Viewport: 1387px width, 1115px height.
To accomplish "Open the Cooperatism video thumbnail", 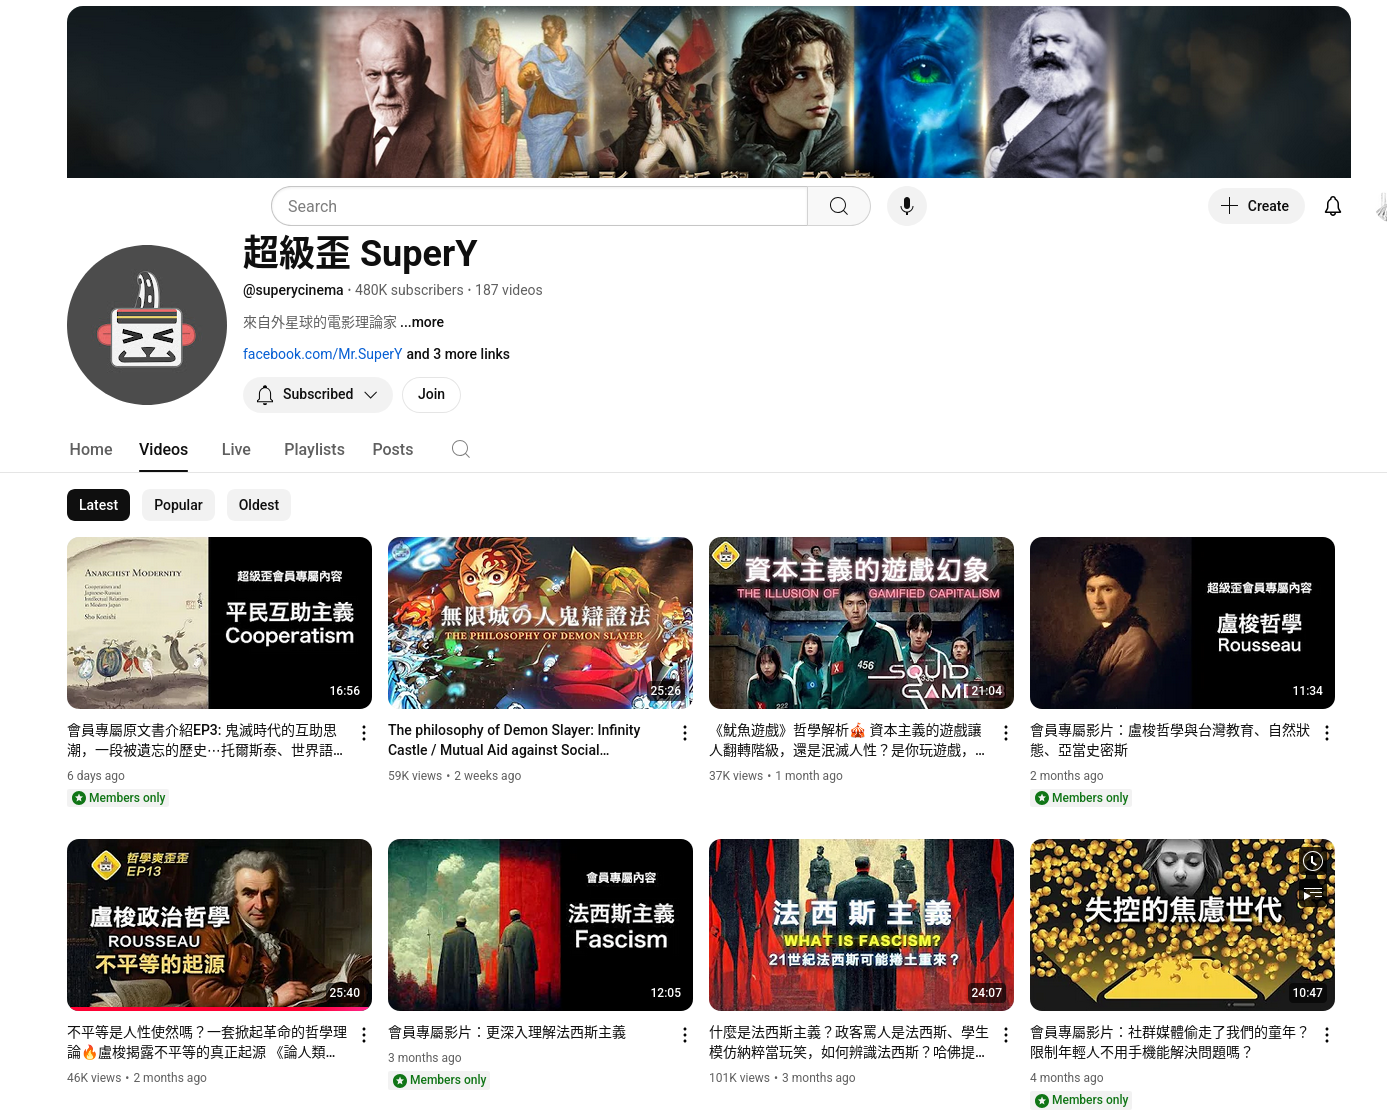I will click(x=219, y=623).
